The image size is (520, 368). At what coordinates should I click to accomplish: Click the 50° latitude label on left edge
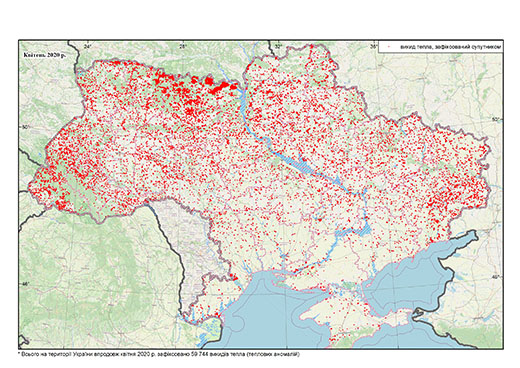tap(26, 127)
